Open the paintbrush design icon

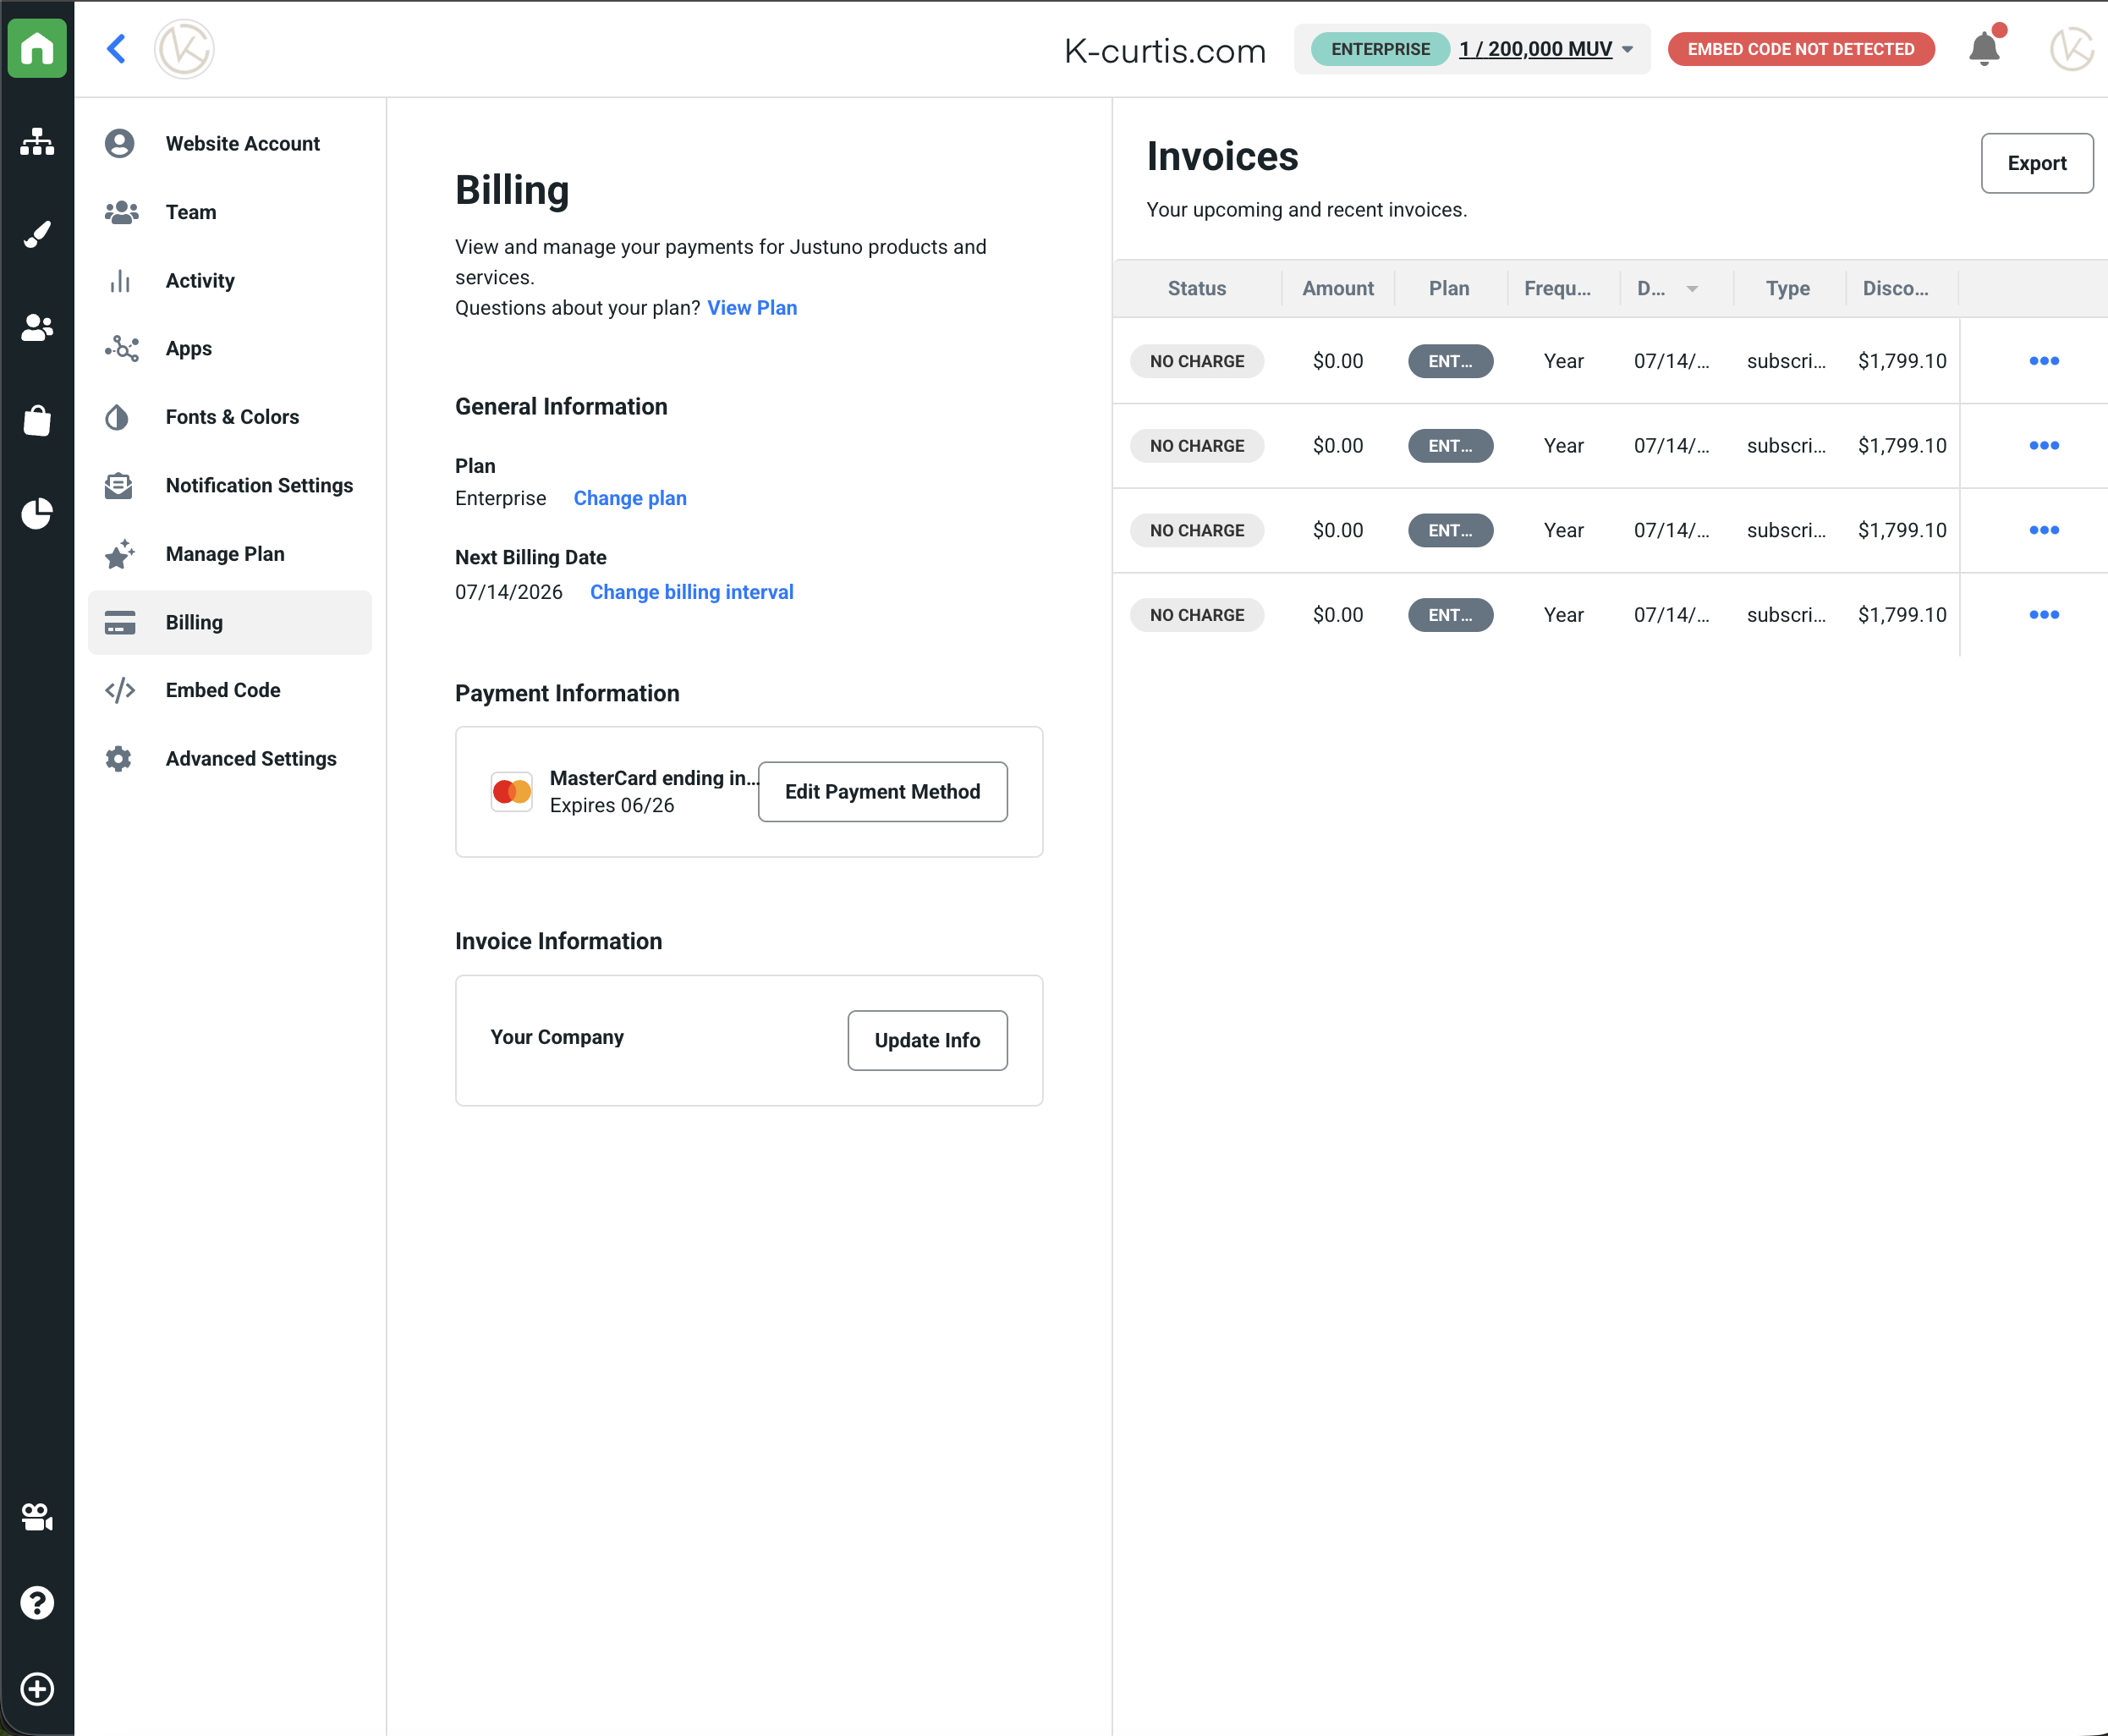37,235
